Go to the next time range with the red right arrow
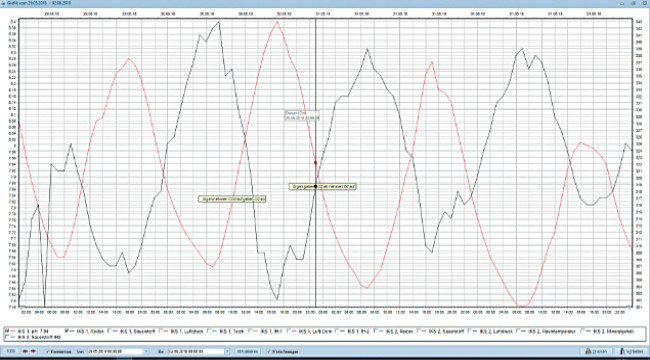 point(34,351)
